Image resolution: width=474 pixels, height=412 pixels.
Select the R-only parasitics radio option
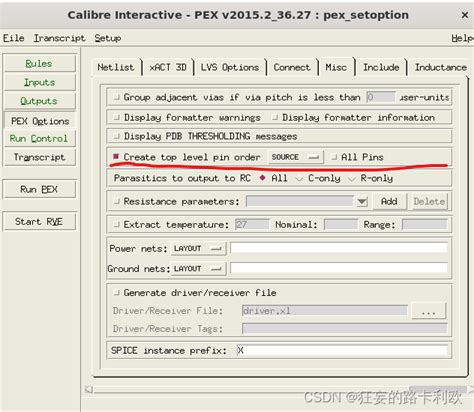point(351,179)
